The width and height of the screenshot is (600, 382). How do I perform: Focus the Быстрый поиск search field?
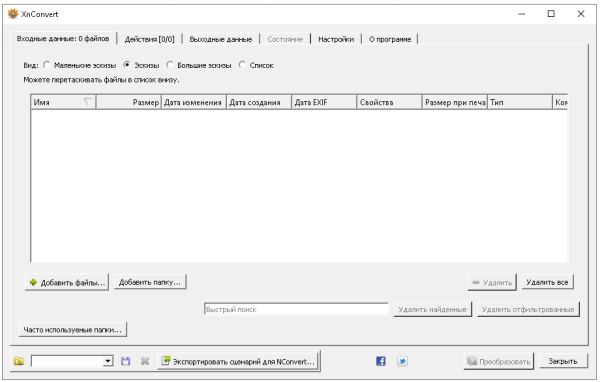pos(296,309)
